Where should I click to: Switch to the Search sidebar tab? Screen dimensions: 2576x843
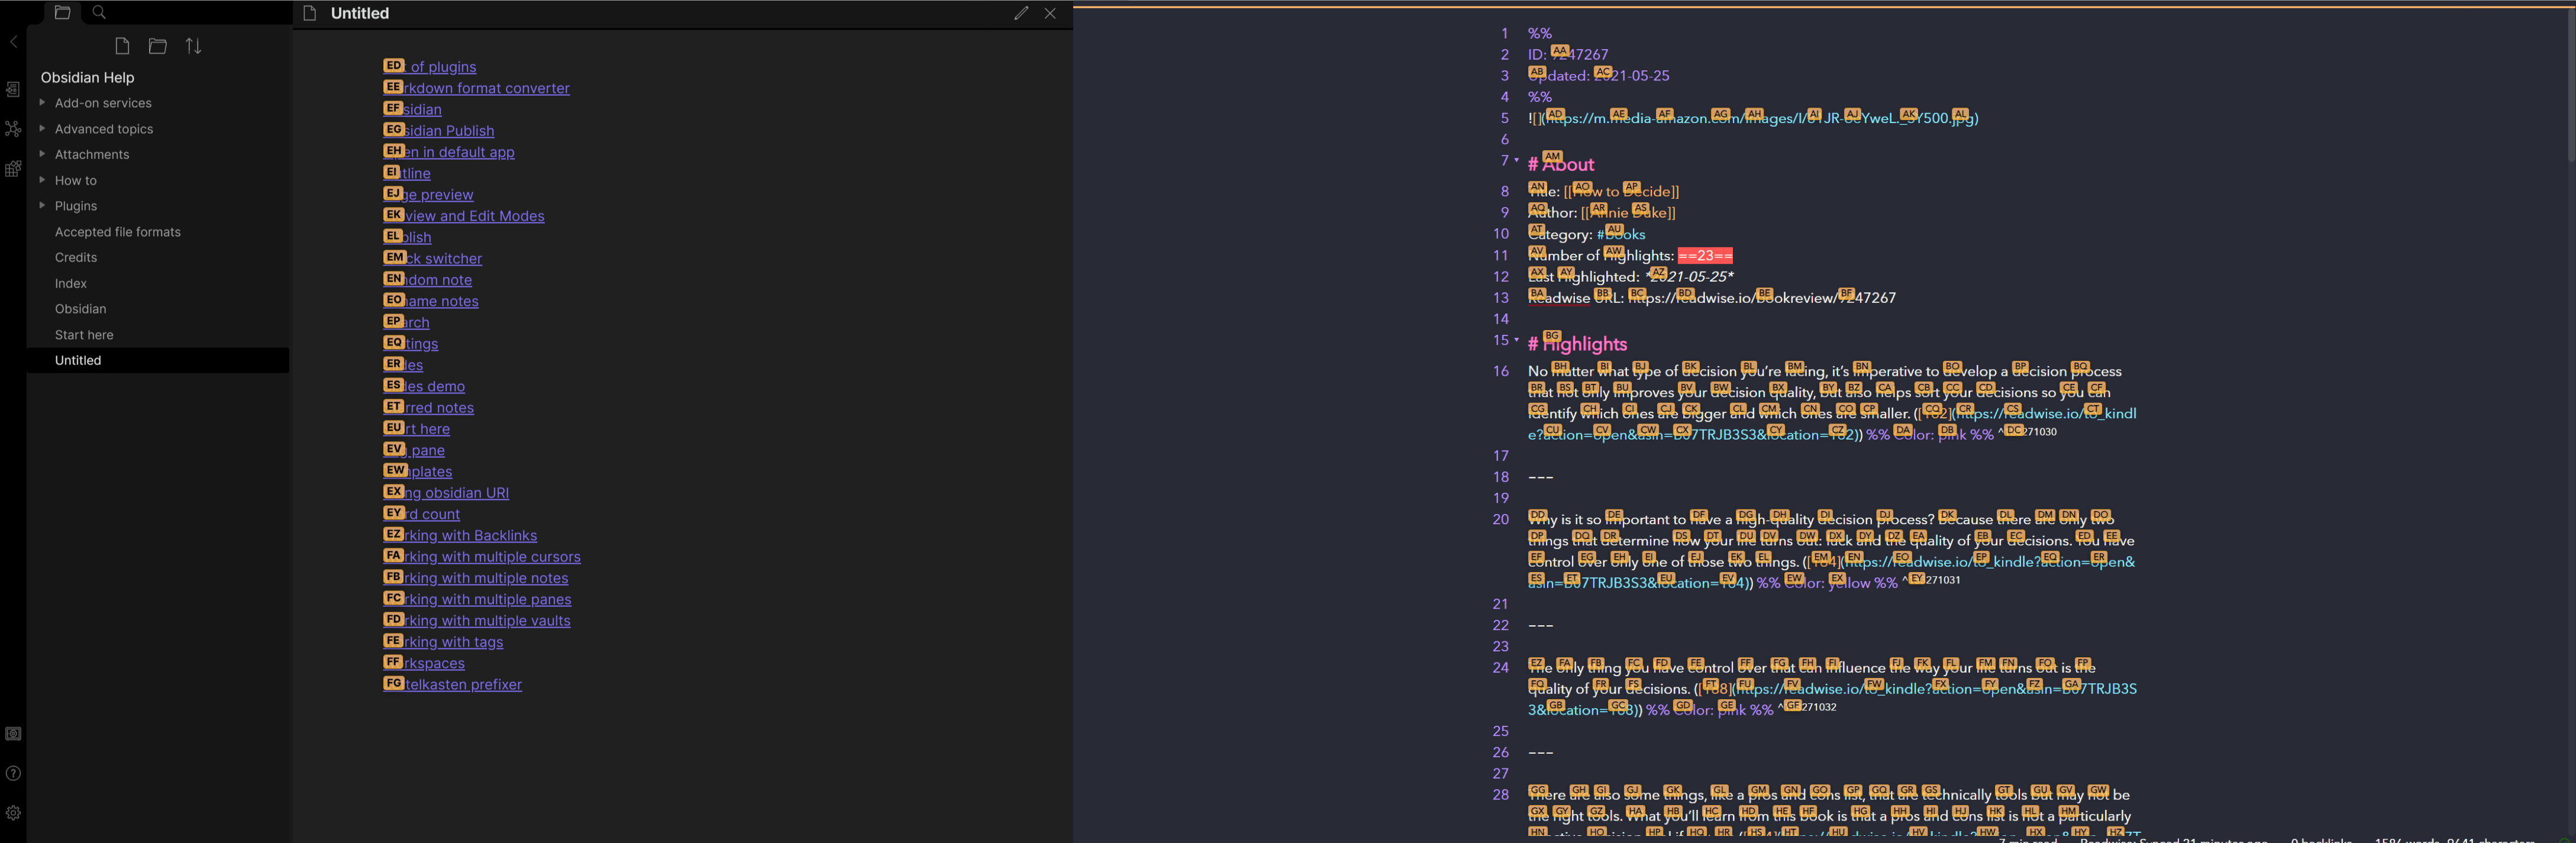point(98,12)
